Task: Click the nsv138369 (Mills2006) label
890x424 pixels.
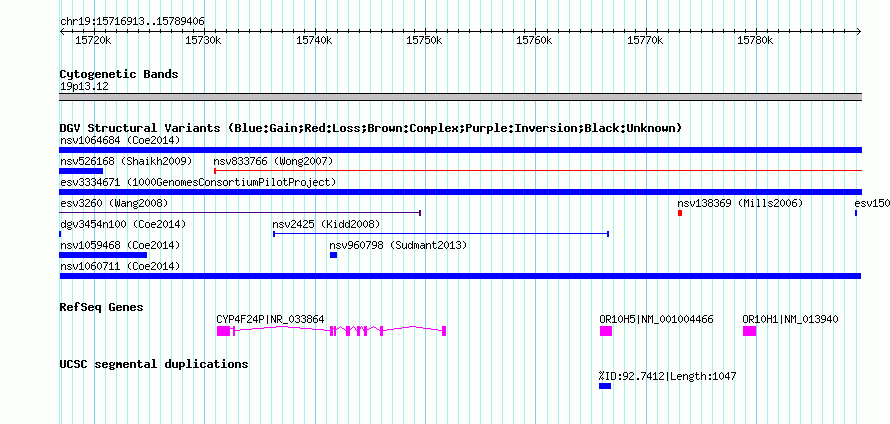Action: [740, 203]
